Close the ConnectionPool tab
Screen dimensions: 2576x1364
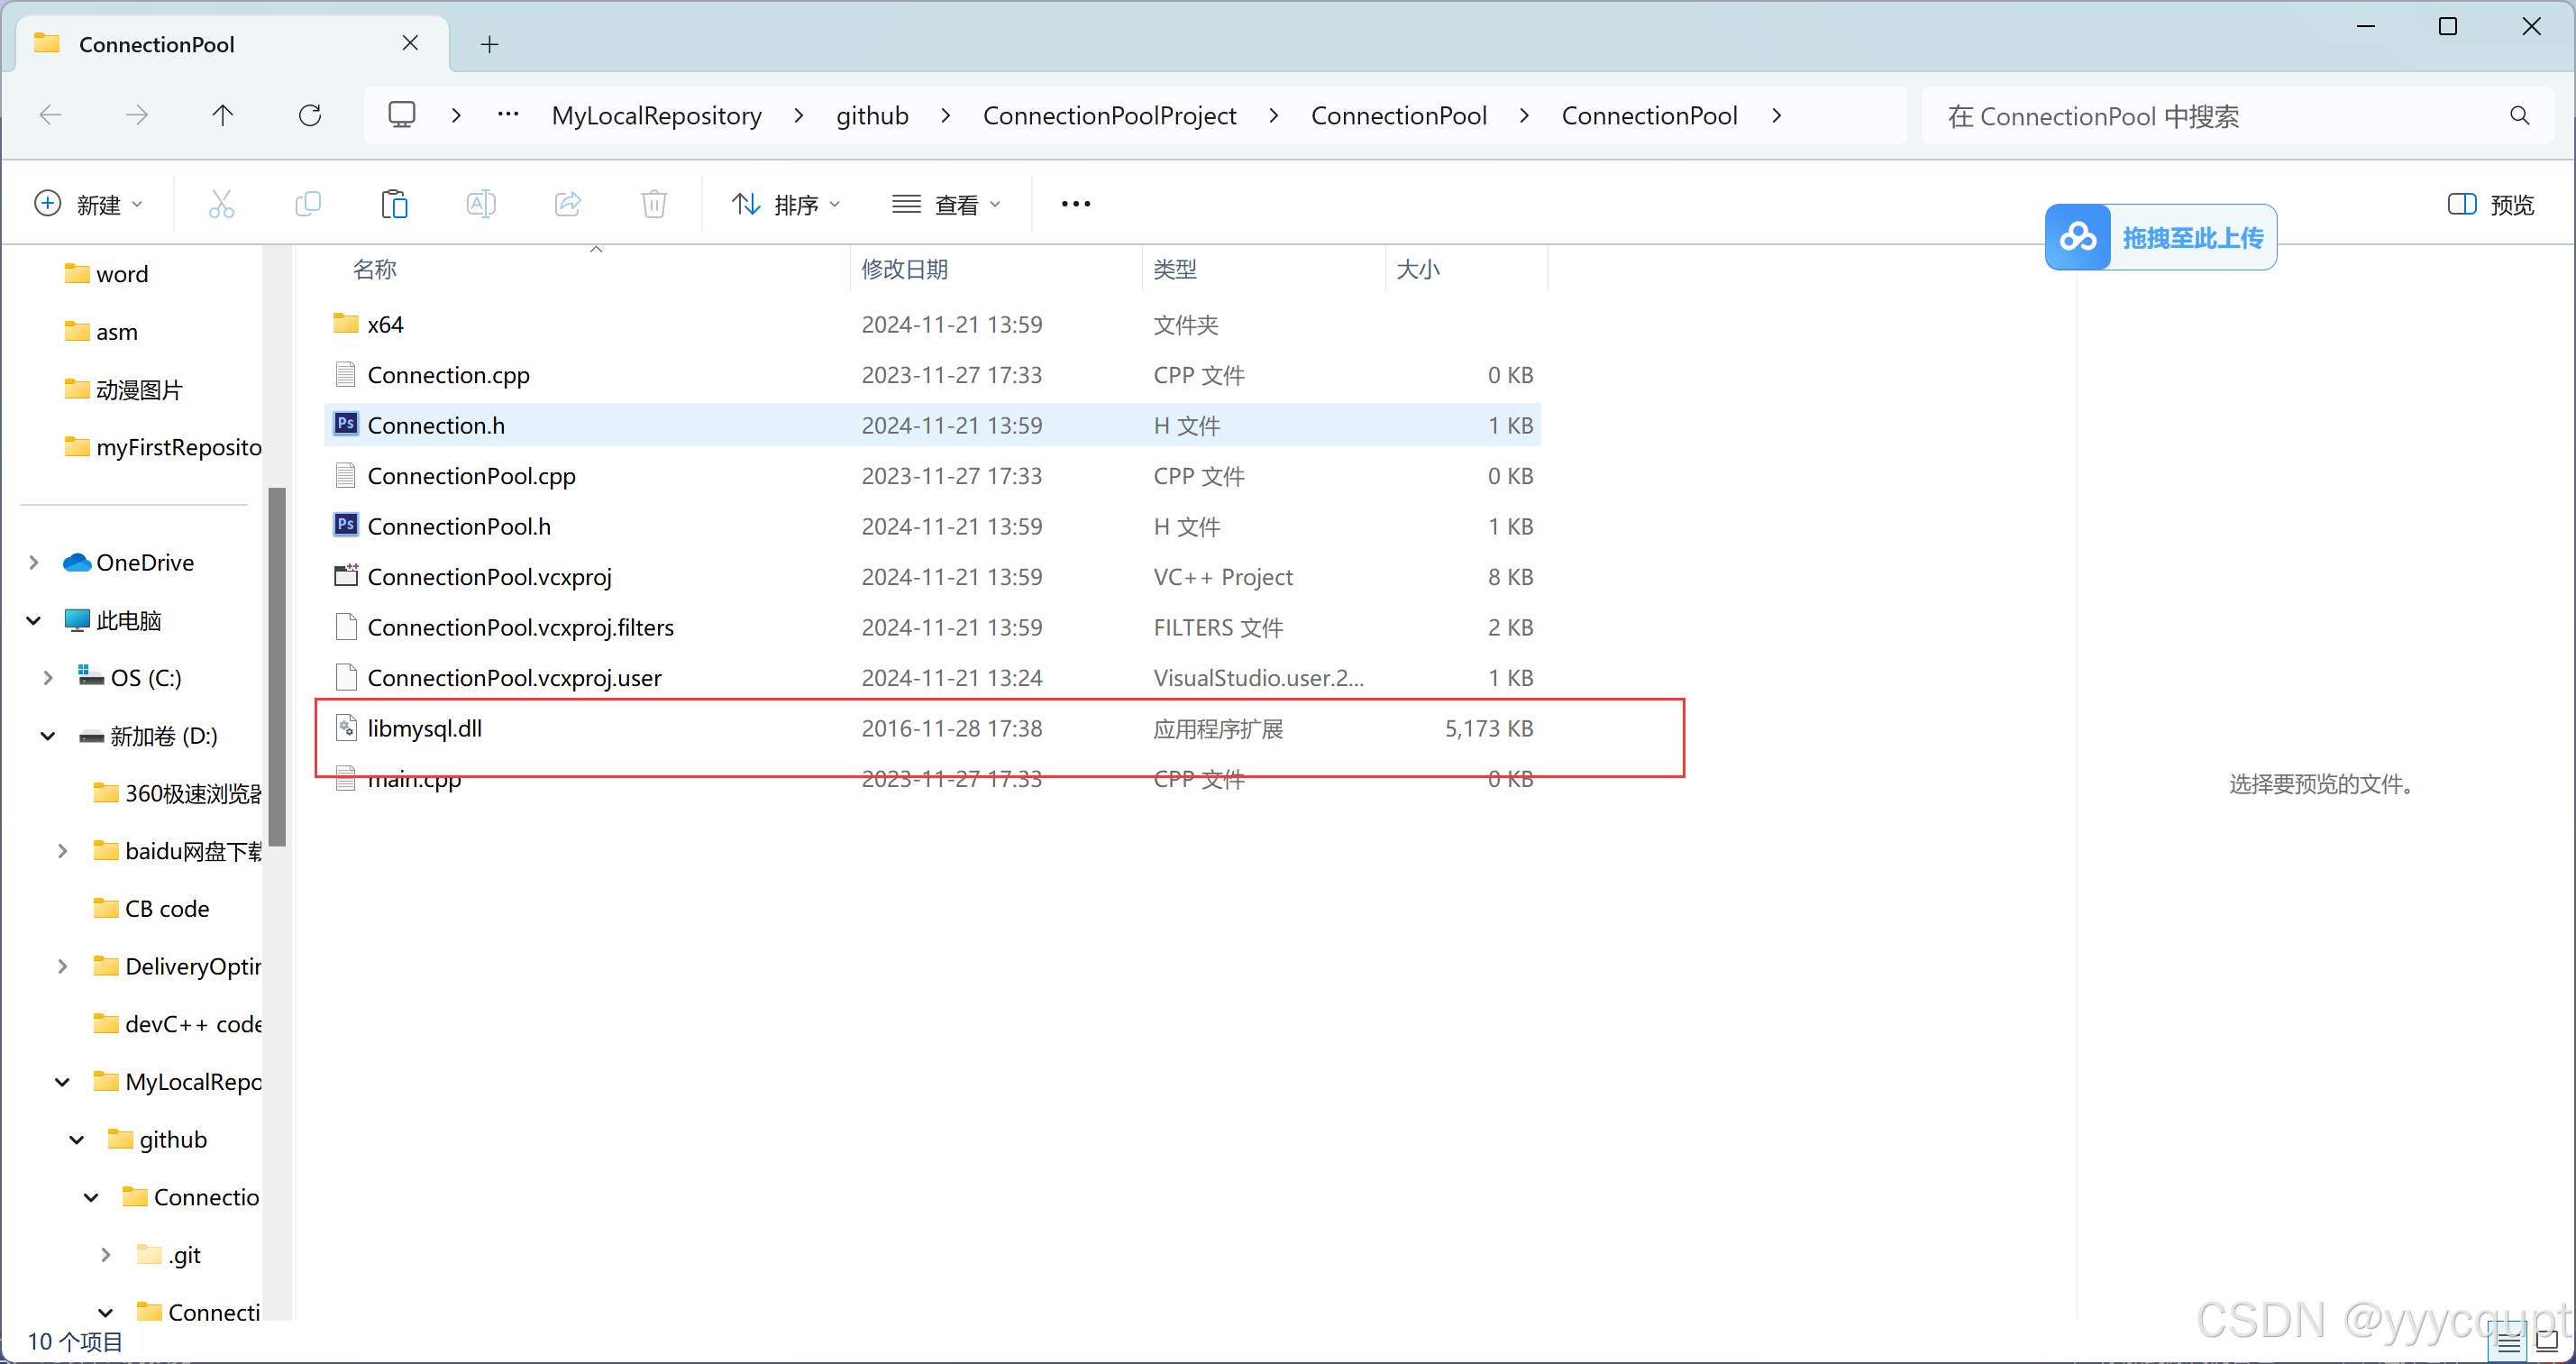click(x=410, y=43)
